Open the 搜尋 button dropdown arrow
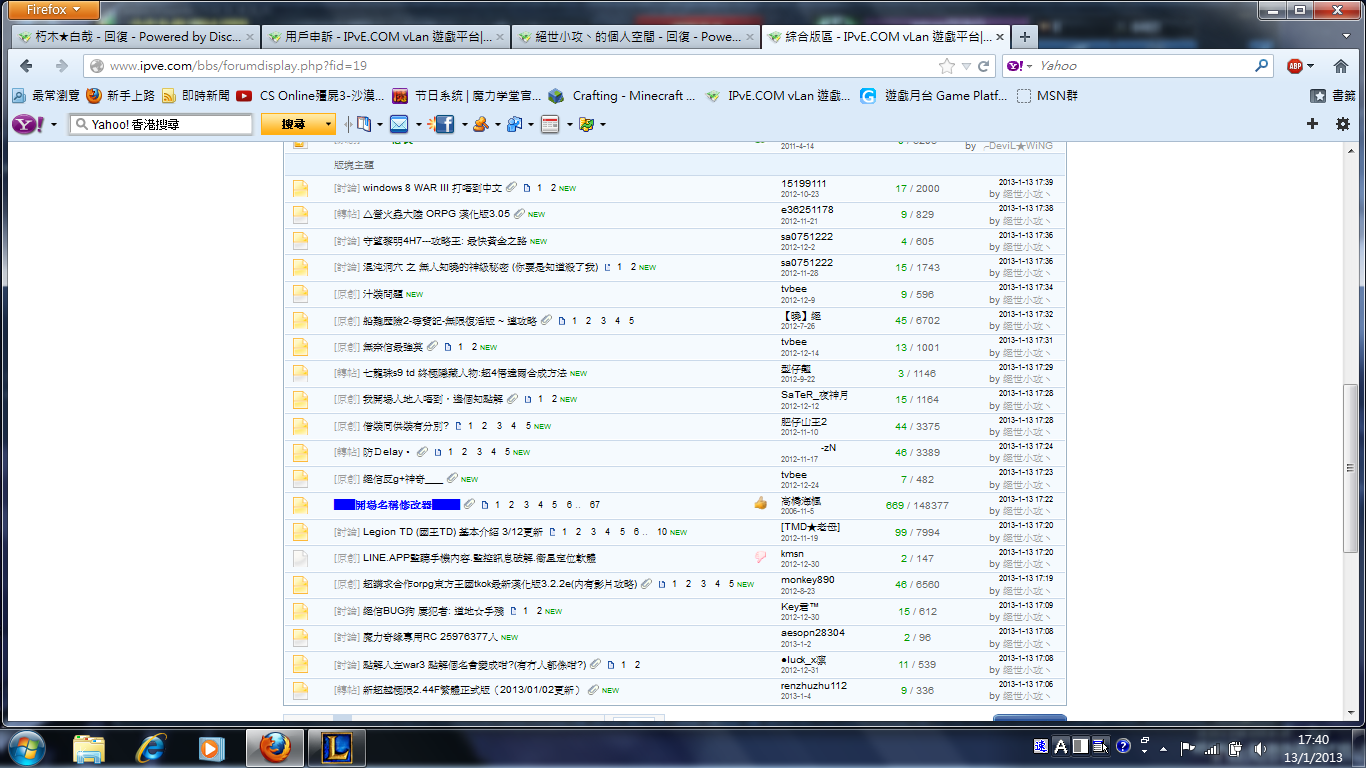1366x768 pixels. click(328, 124)
